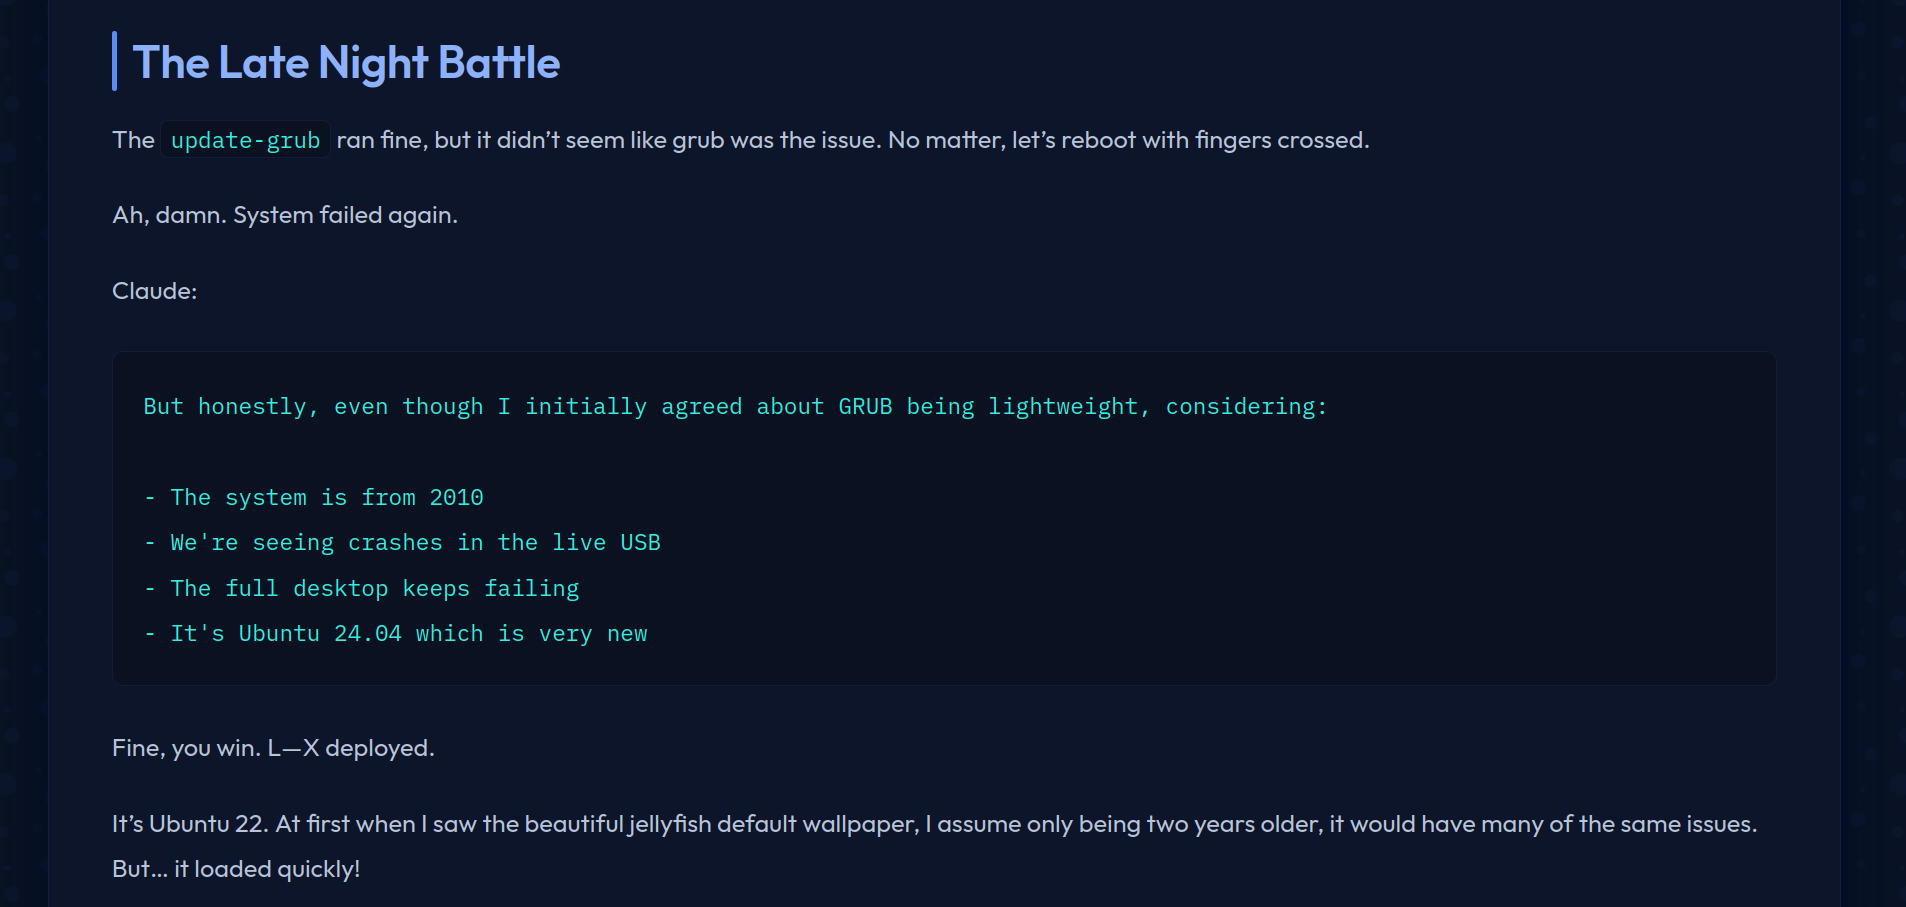Click the "The Late Night Battle" heading

pyautogui.click(x=346, y=63)
